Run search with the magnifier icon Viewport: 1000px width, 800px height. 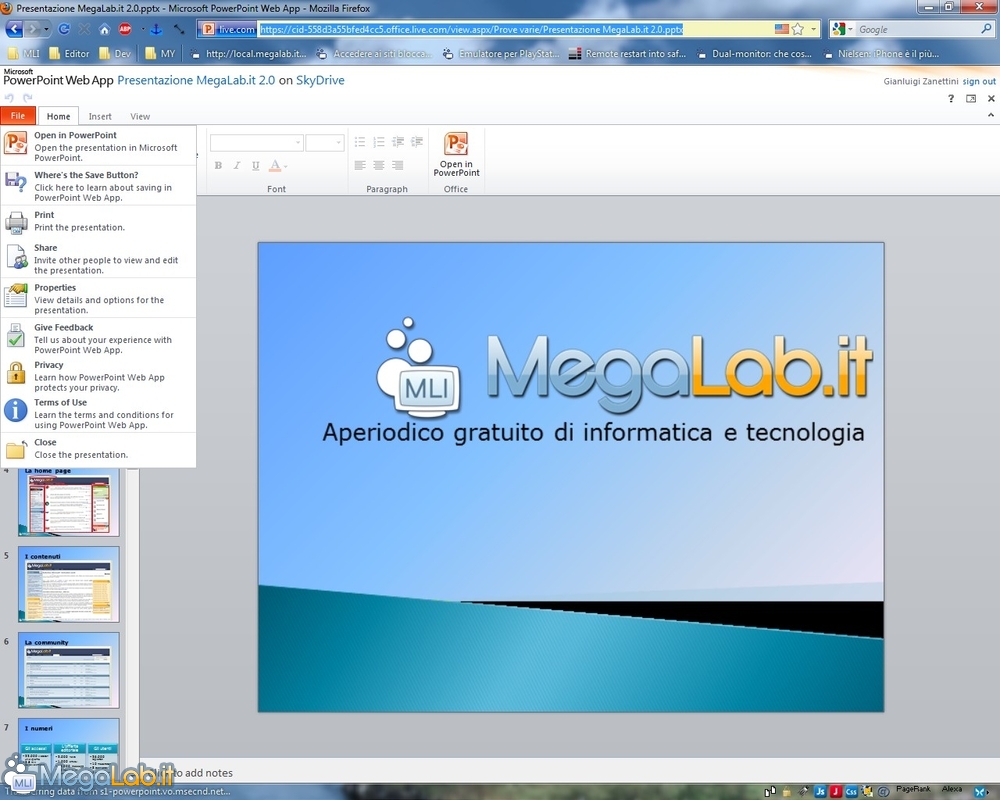[987, 29]
